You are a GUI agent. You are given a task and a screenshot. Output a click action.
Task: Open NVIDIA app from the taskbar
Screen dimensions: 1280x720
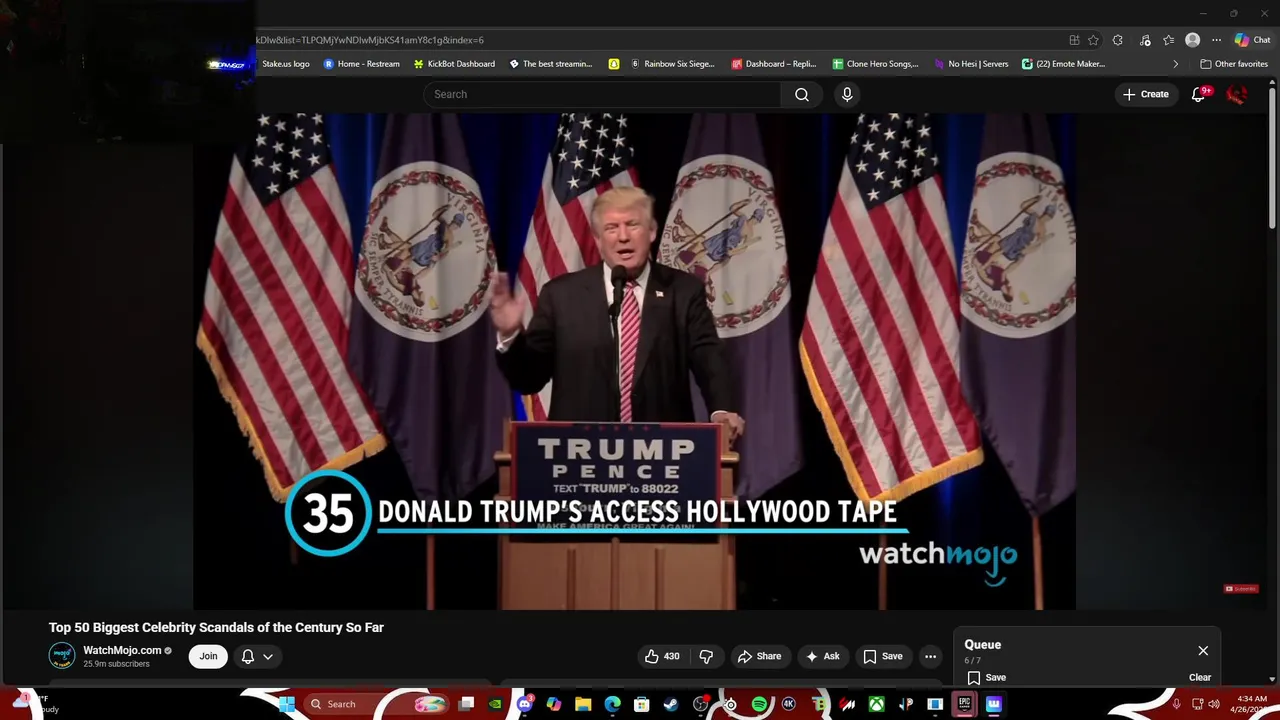click(495, 704)
